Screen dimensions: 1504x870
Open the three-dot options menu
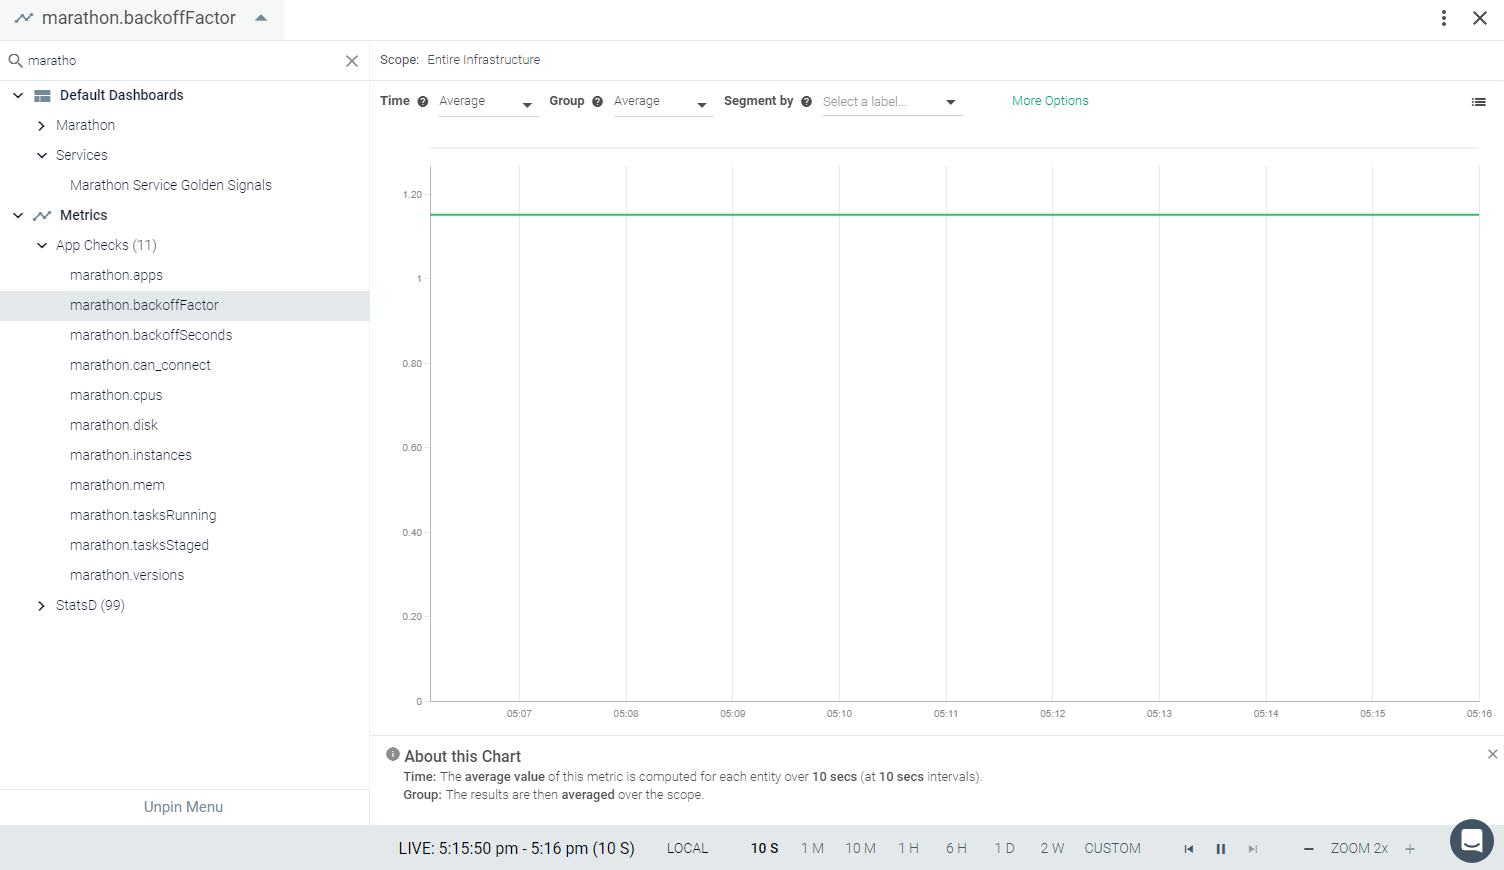pos(1444,18)
